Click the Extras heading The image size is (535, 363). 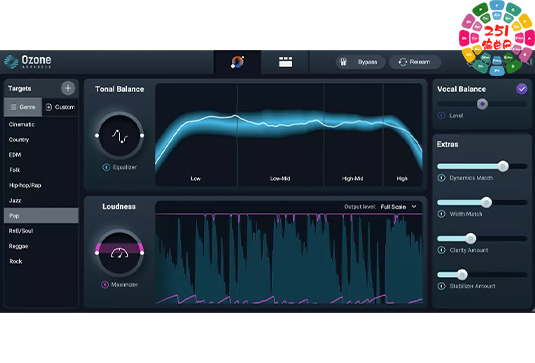pyautogui.click(x=447, y=144)
